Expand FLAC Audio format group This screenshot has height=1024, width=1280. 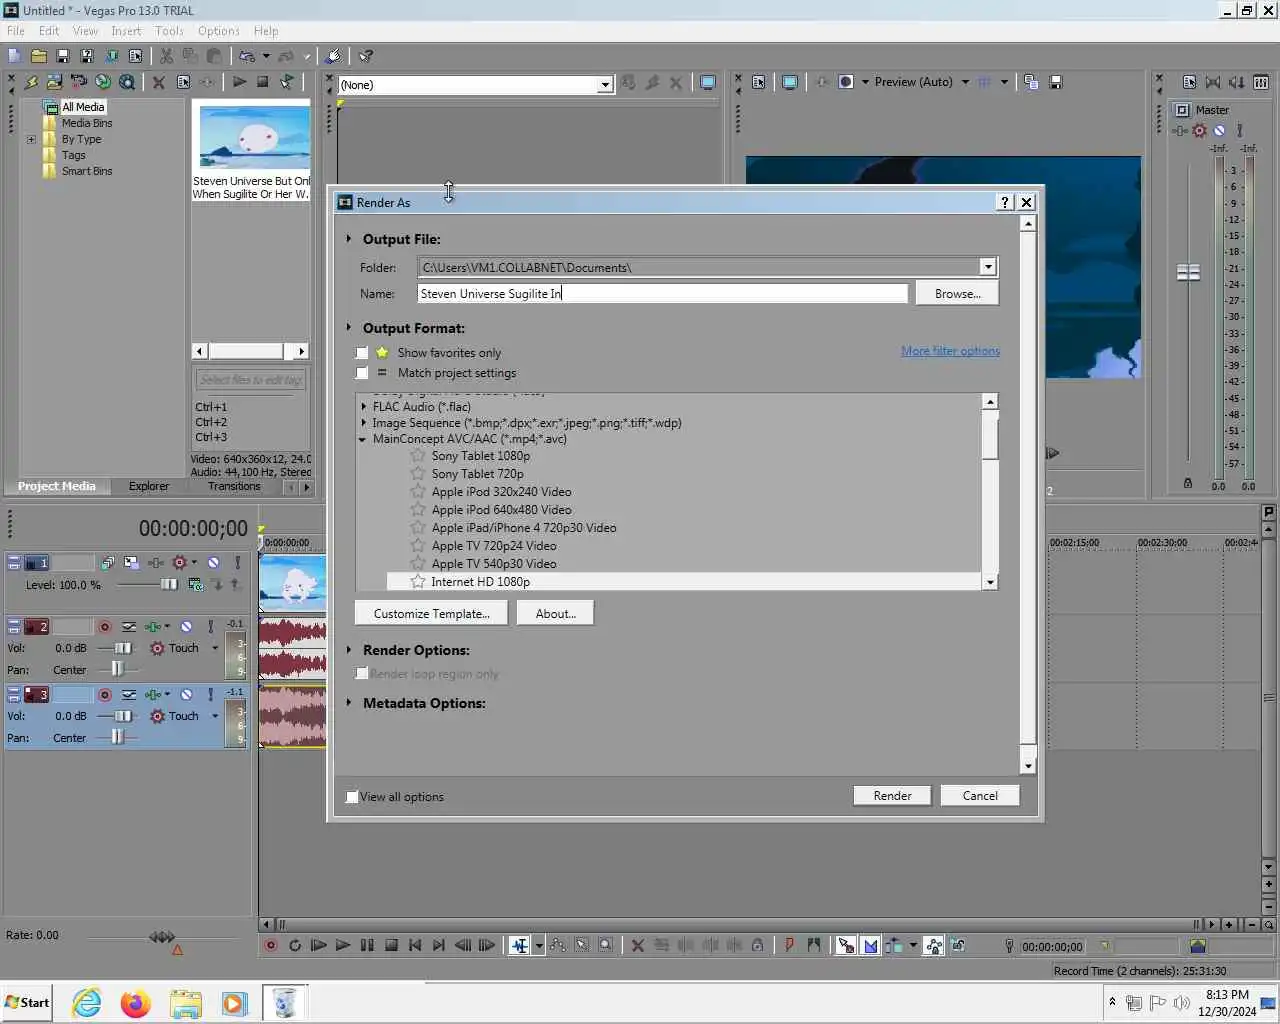click(363, 407)
